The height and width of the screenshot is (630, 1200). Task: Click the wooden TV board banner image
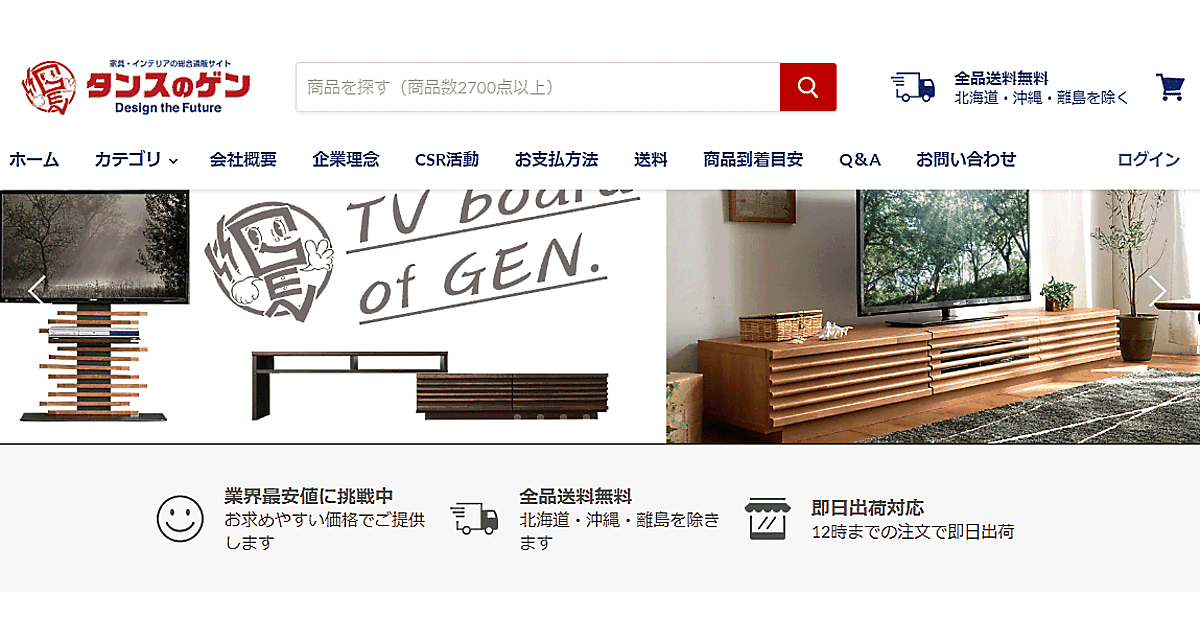[x=933, y=316]
